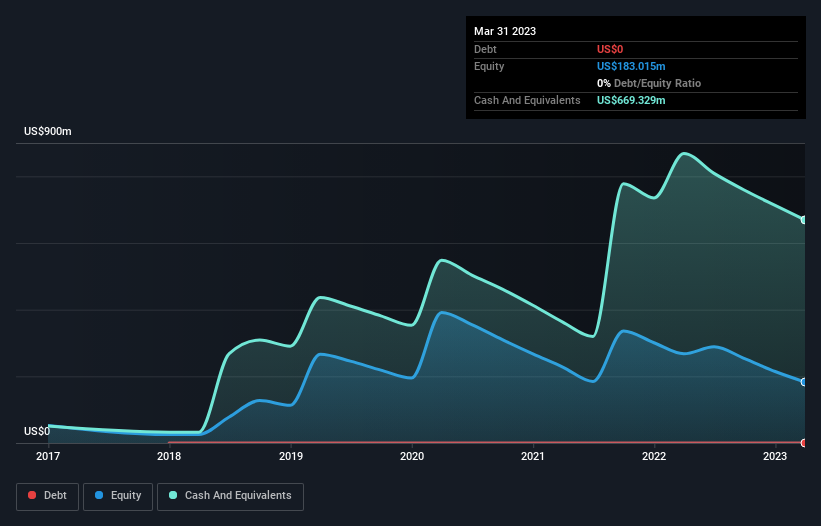Screen dimensions: 821x526
Task: Click the teal cash endpoint marker
Action: pos(804,220)
